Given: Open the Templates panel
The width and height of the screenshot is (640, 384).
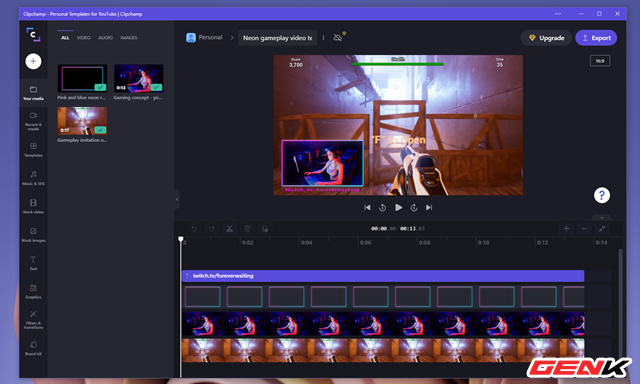Looking at the screenshot, I should 33,150.
